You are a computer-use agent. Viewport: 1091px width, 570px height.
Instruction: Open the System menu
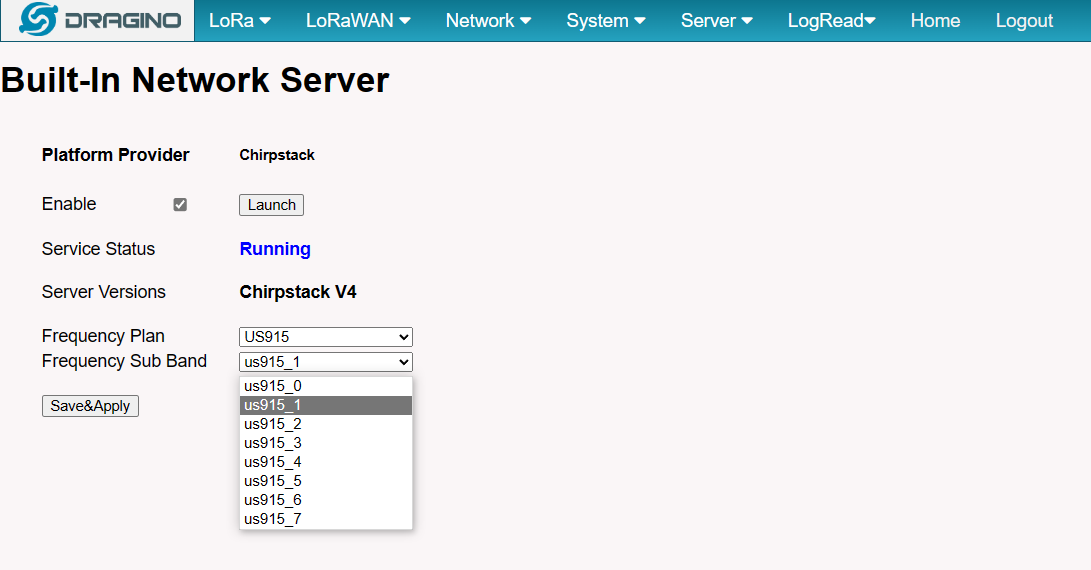[605, 21]
